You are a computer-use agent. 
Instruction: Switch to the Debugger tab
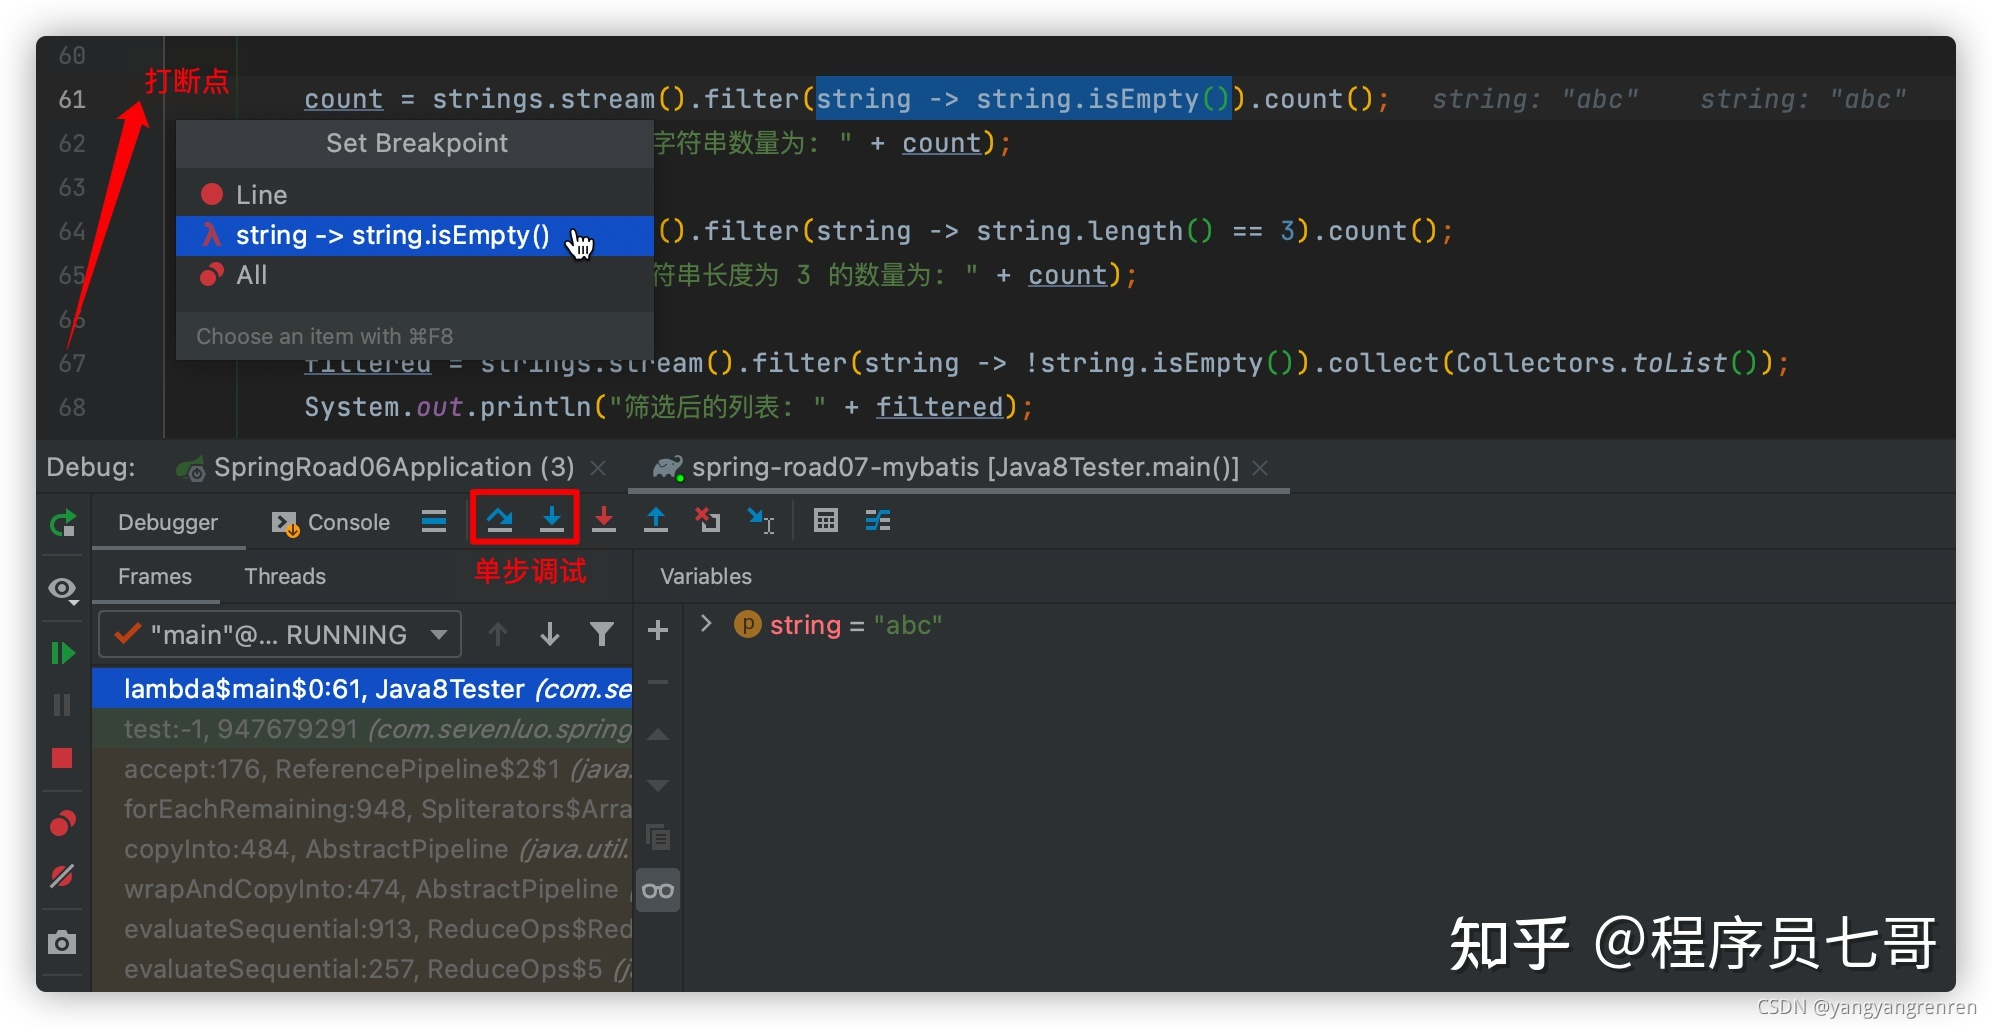point(168,522)
